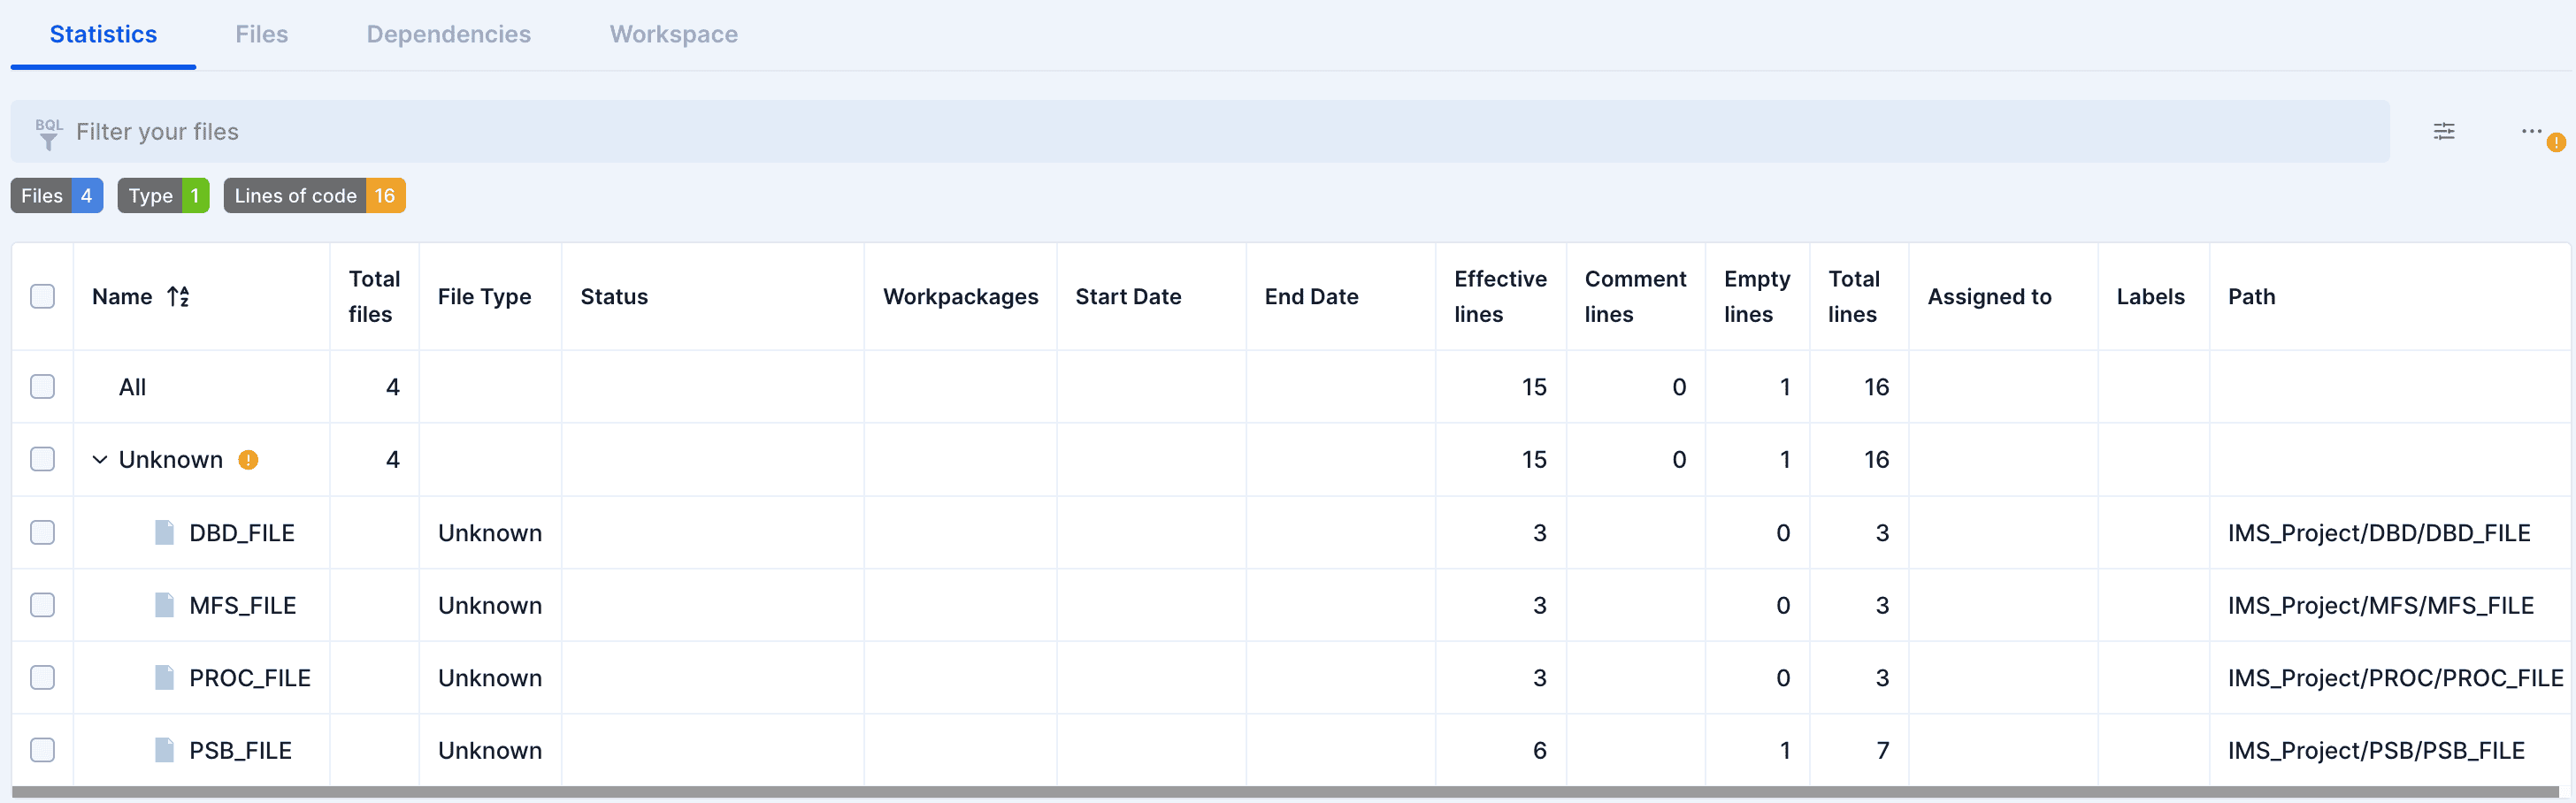Check the Unknown group checkbox
Viewport: 2576px width, 803px height.
[42, 460]
